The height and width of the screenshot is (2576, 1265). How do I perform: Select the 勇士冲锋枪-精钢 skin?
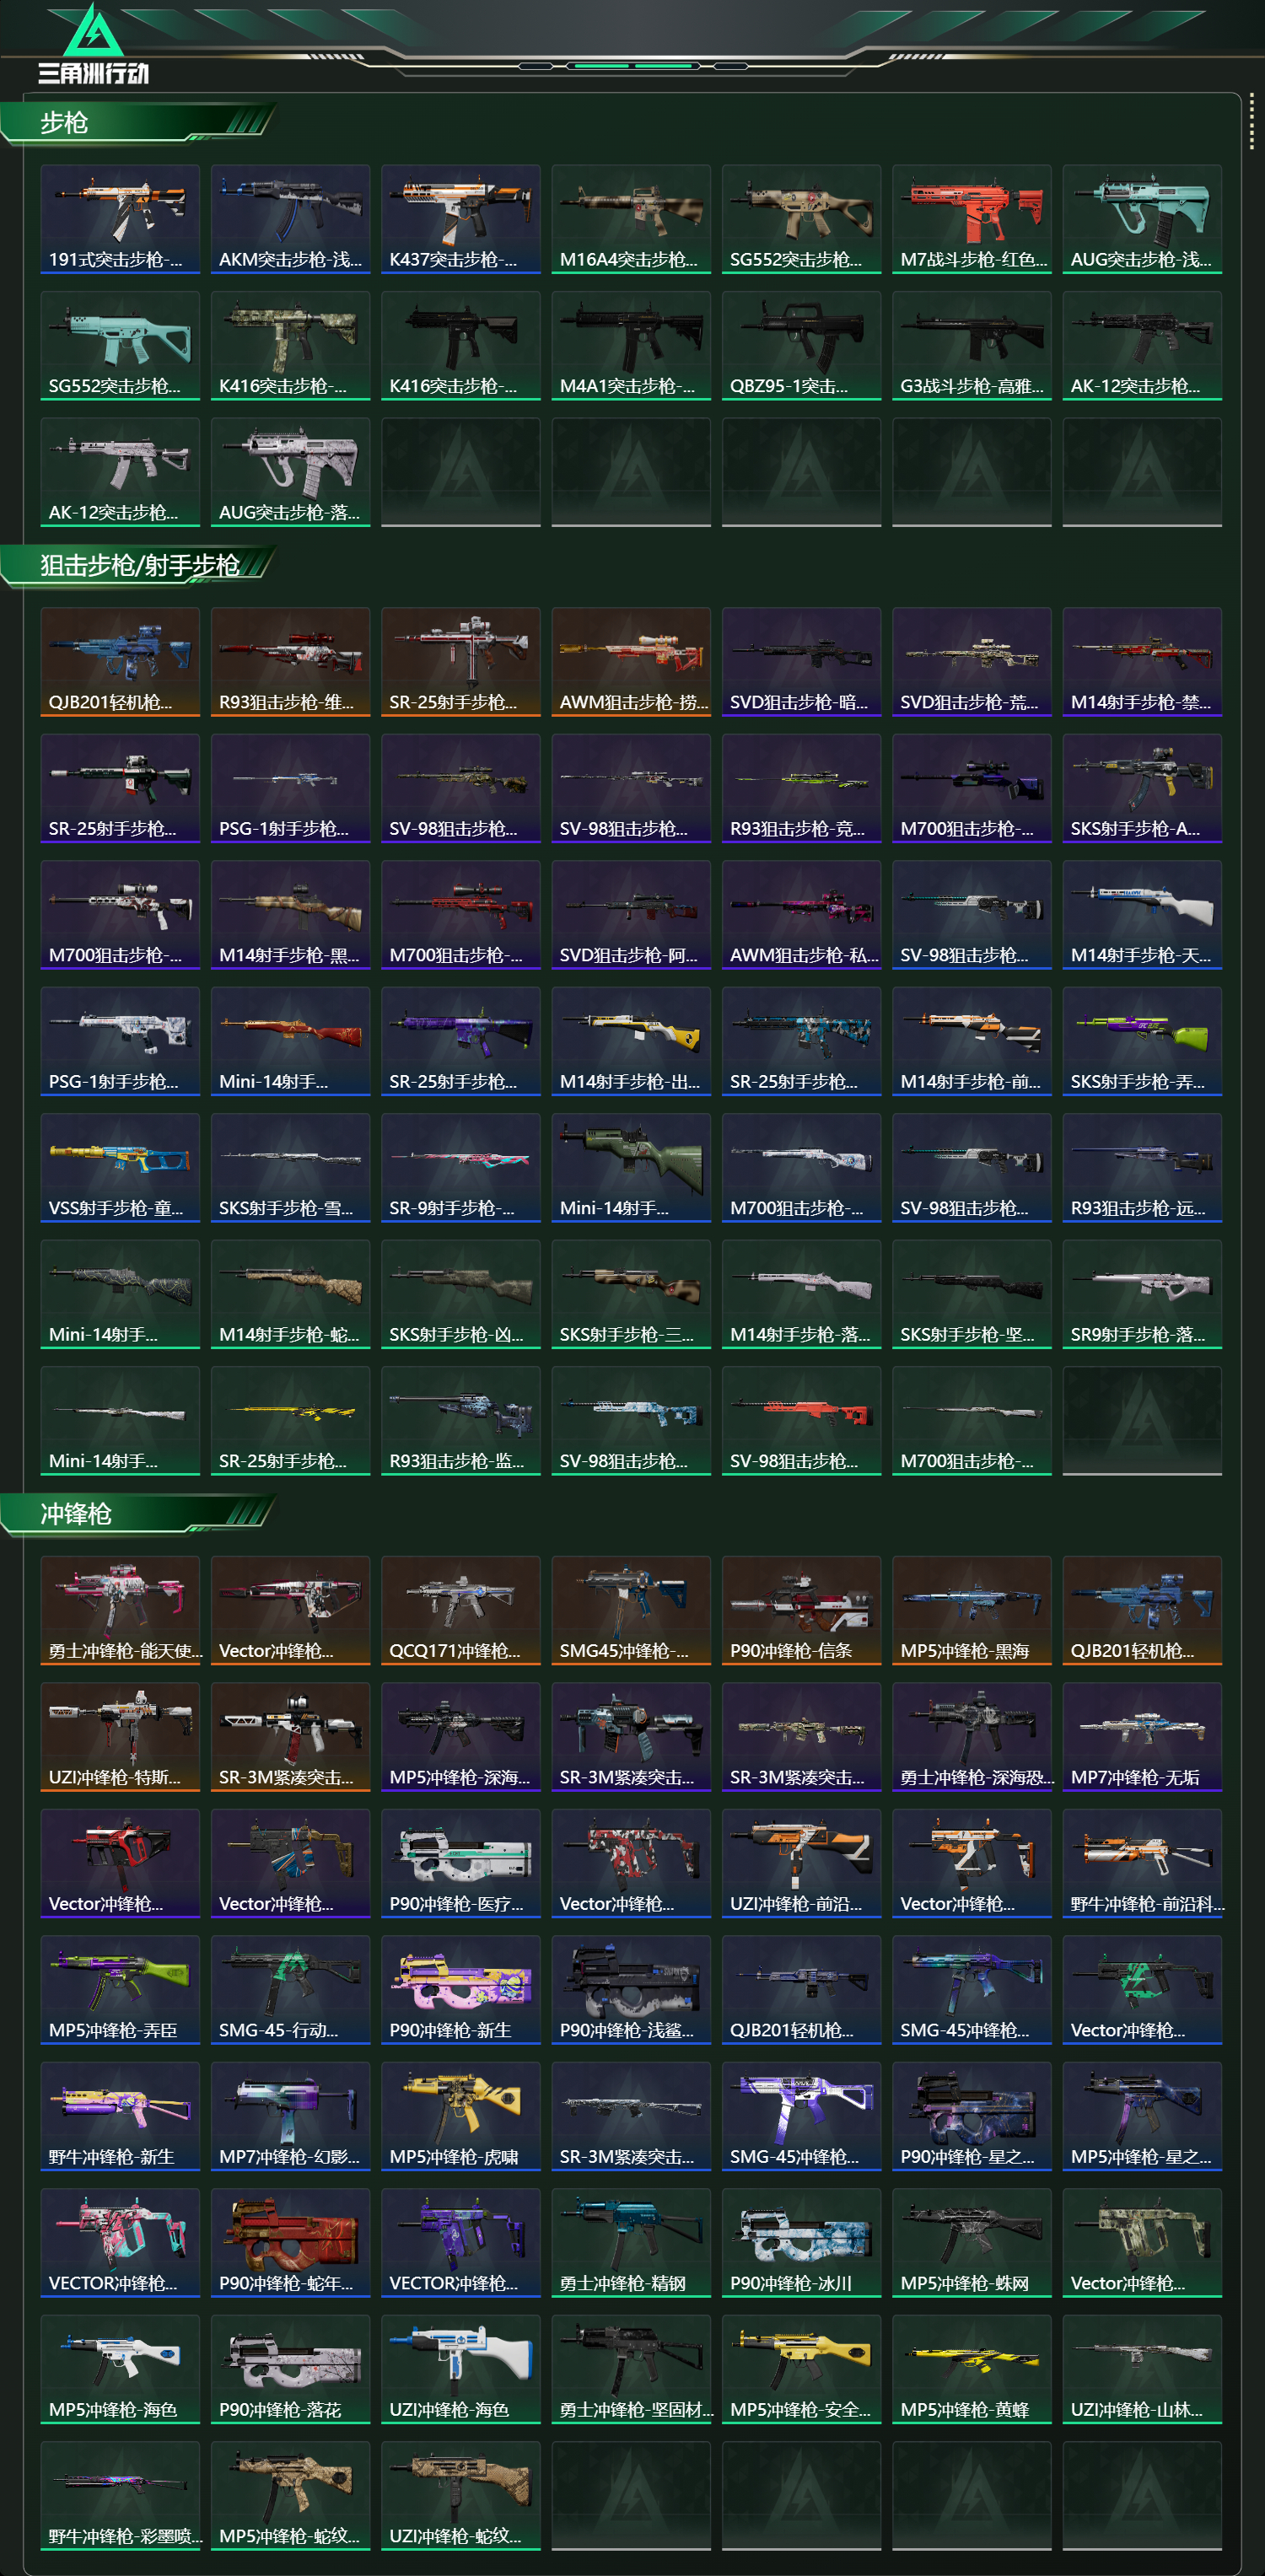(x=631, y=2243)
